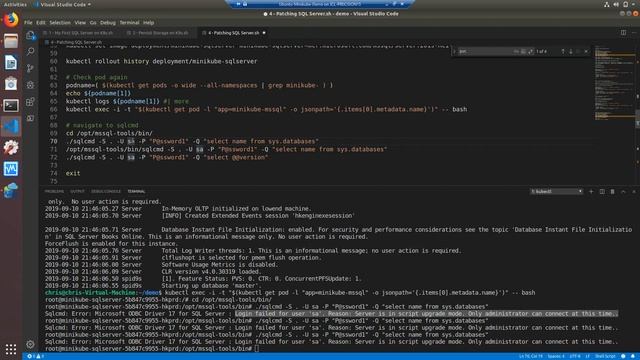Kill the terminal with trash icon

(613, 191)
